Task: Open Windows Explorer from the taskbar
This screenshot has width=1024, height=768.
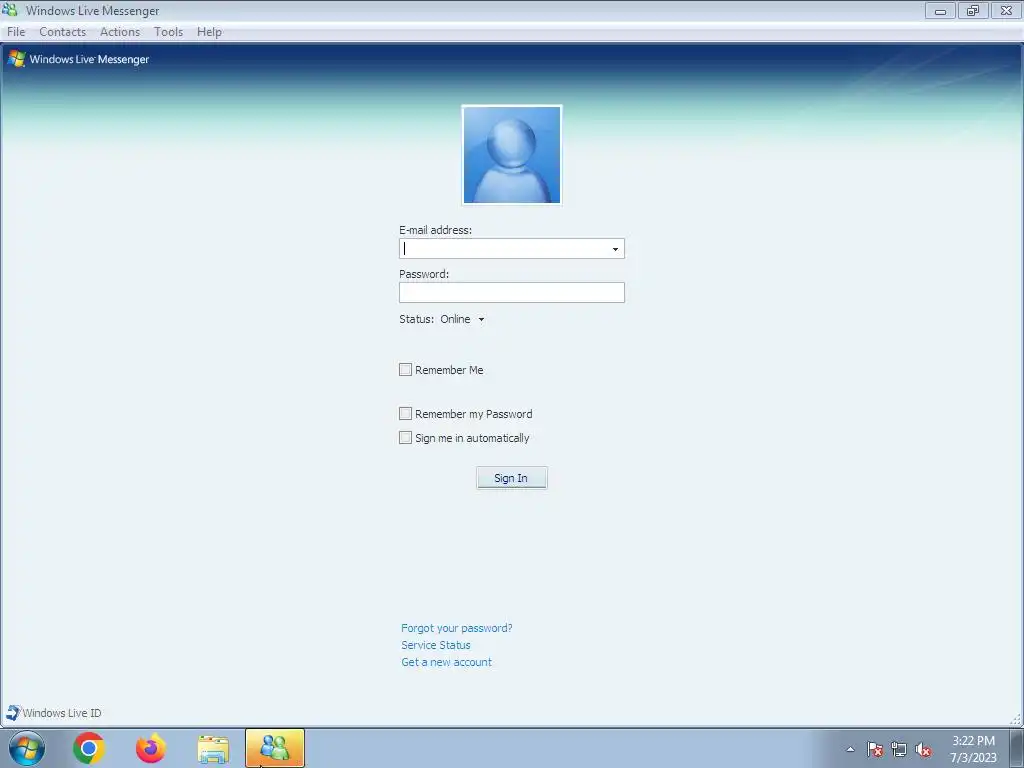Action: pos(213,749)
